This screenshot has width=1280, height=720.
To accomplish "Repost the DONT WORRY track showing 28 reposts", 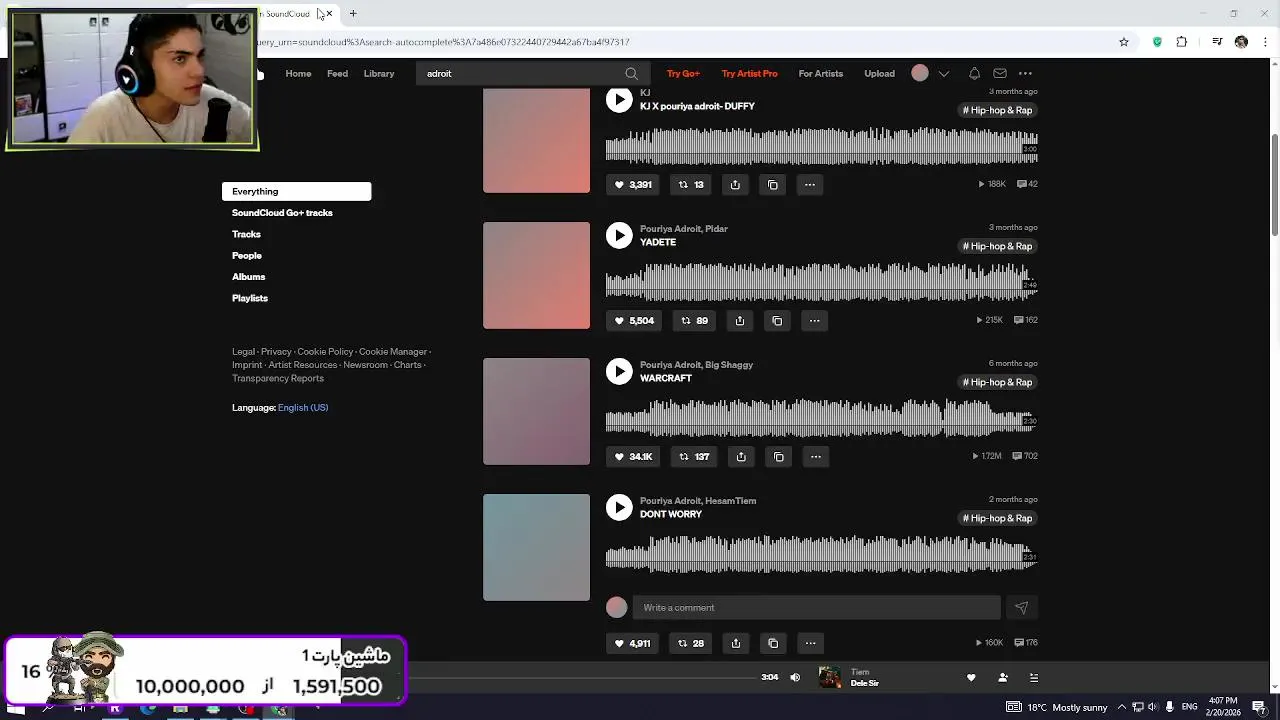I will click(x=691, y=643).
